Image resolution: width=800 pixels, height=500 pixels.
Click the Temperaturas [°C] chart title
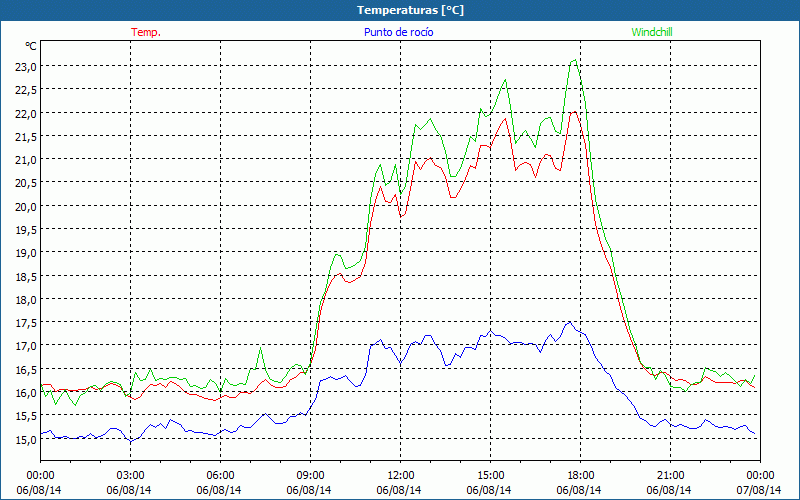point(410,10)
